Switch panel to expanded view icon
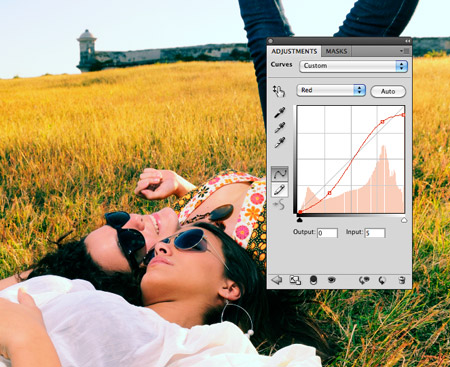Image resolution: width=450 pixels, height=367 pixels. point(295,280)
